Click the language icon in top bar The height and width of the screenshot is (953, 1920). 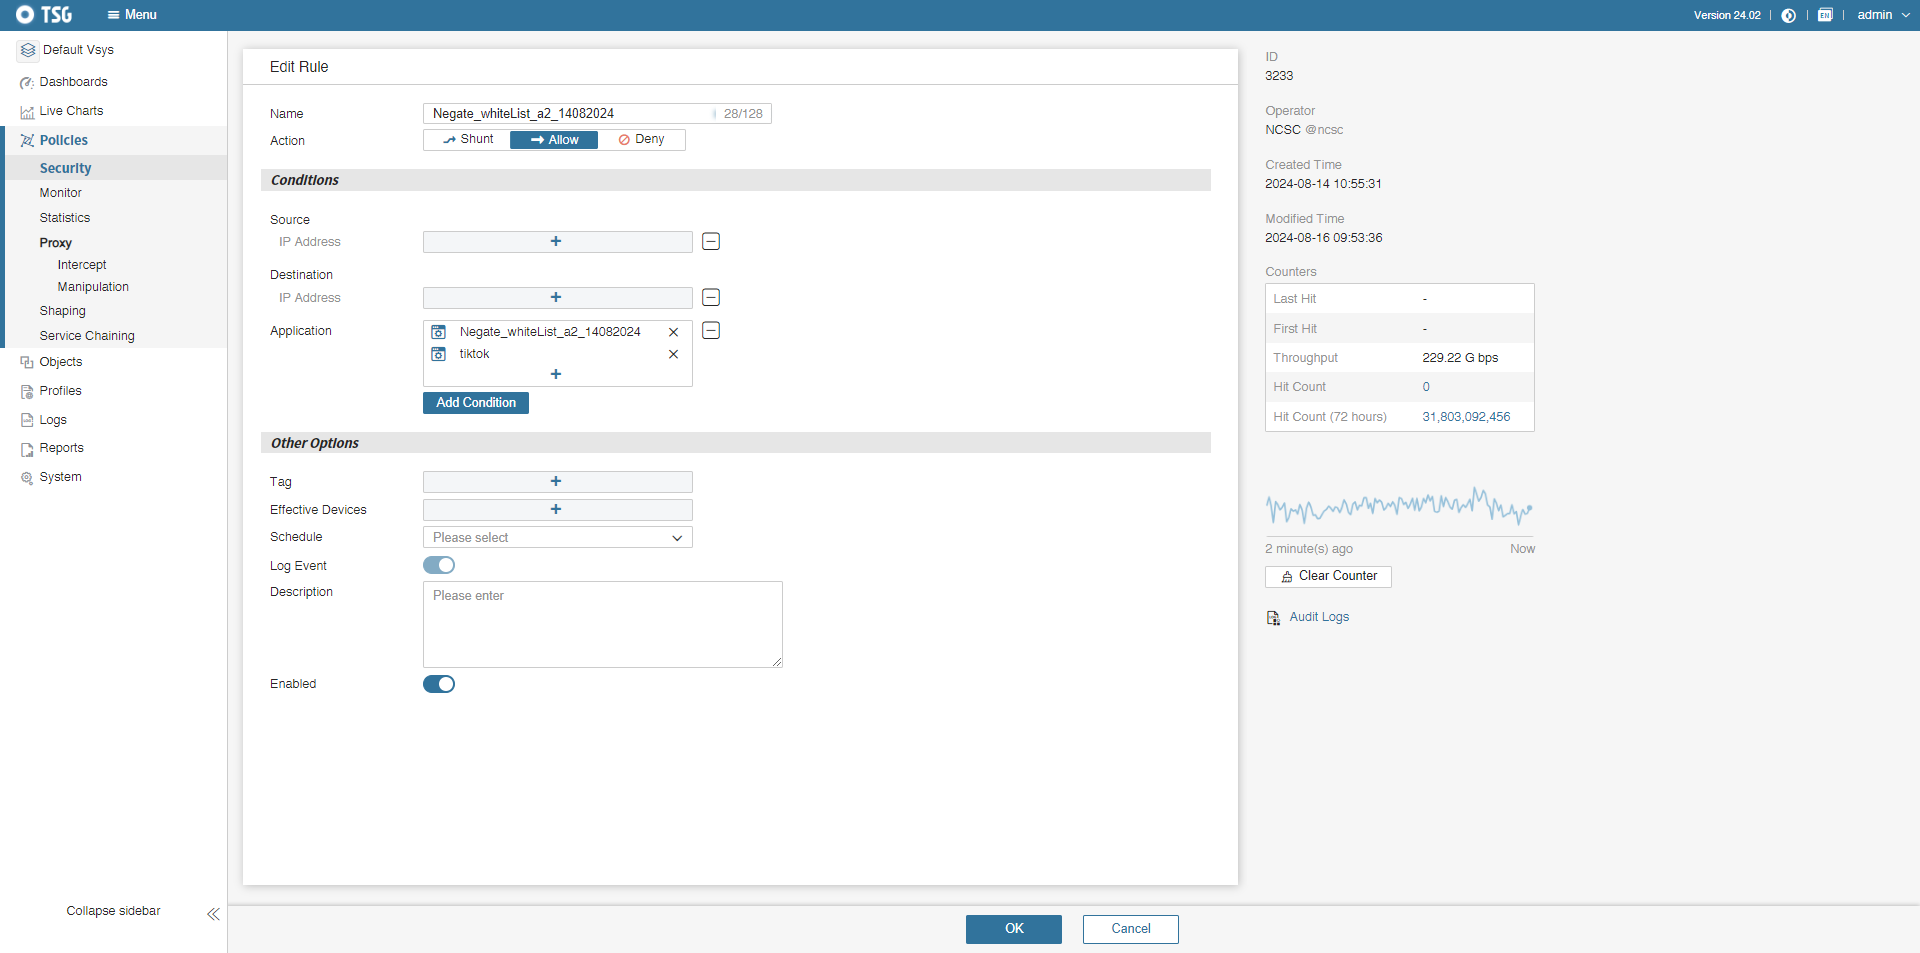(x=1825, y=15)
